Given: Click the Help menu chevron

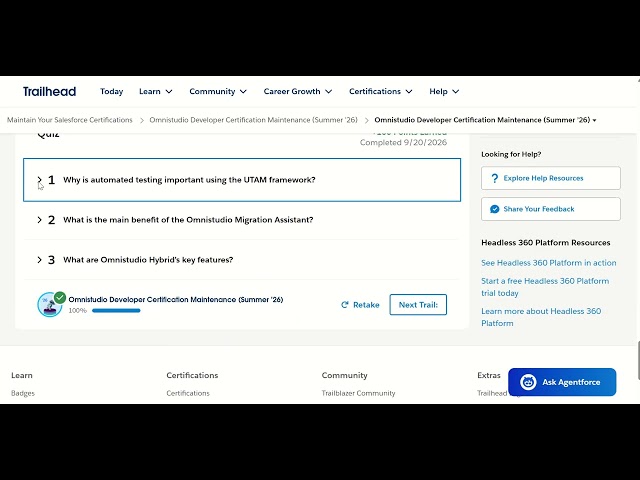Looking at the screenshot, I should (x=456, y=92).
